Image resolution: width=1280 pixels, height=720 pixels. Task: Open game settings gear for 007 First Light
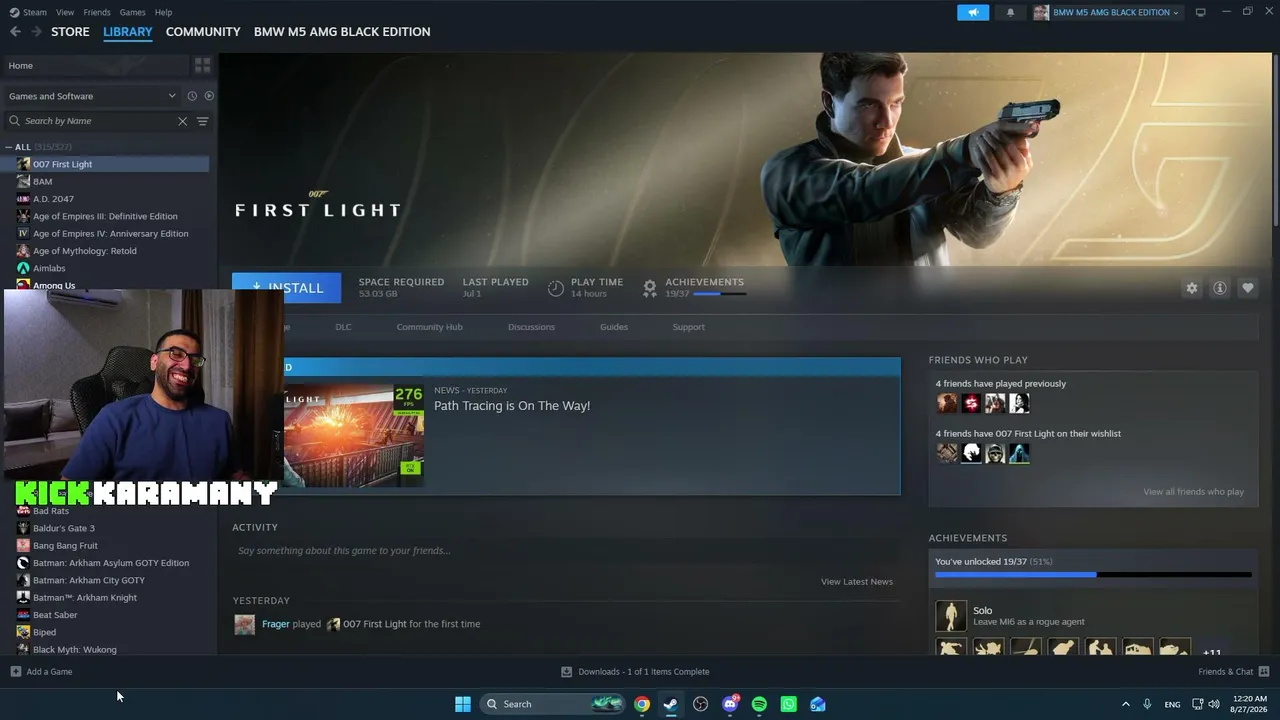1191,288
